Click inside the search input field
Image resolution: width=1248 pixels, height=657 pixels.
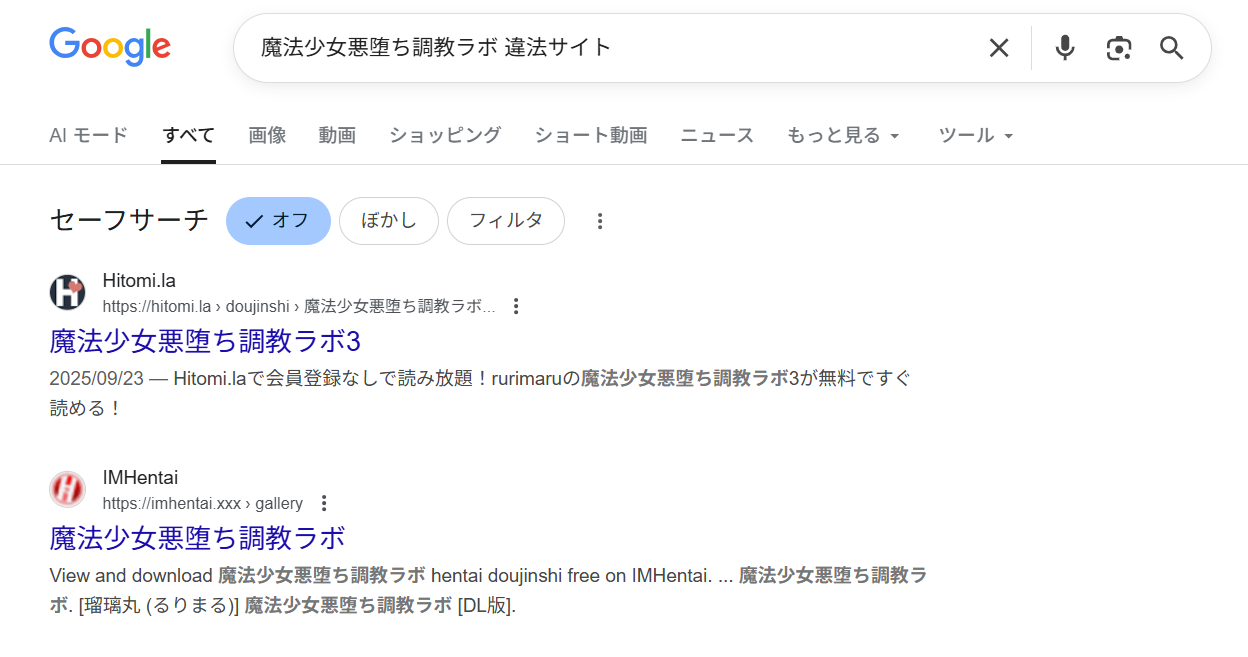point(600,47)
